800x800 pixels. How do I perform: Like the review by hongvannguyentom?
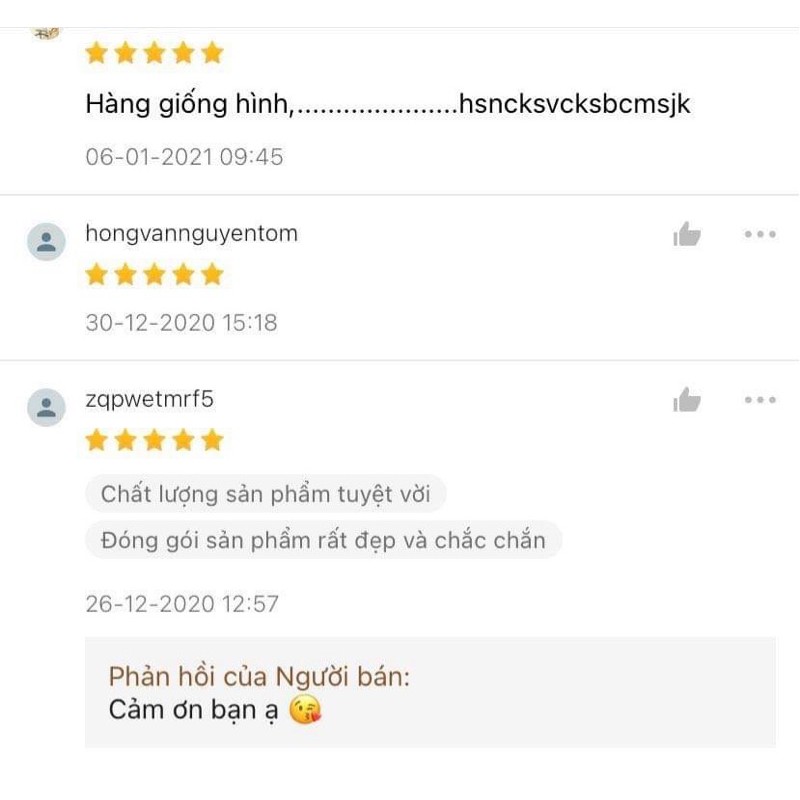(687, 234)
